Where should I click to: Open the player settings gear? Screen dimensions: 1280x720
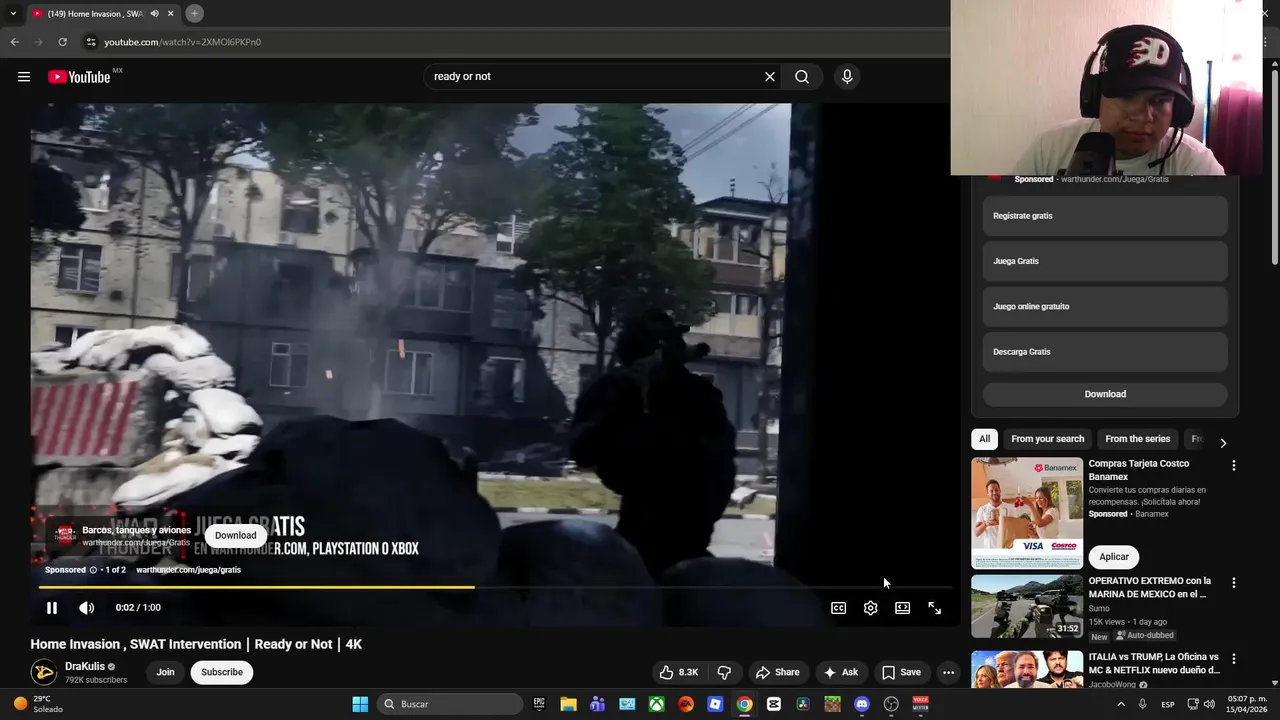pyautogui.click(x=871, y=608)
